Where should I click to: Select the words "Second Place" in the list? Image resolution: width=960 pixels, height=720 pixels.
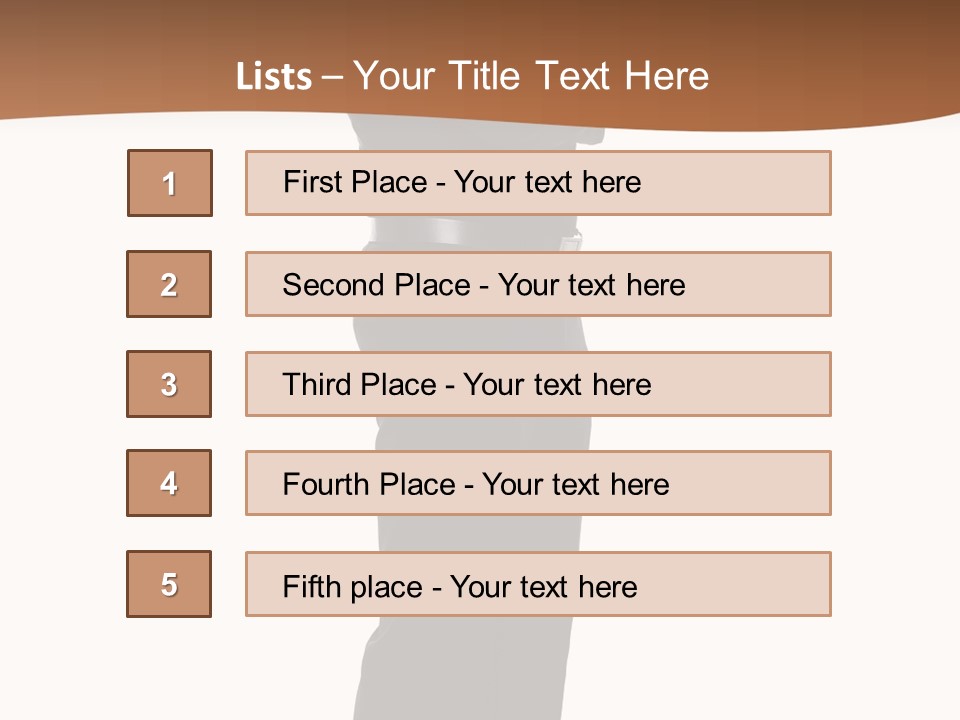point(376,285)
